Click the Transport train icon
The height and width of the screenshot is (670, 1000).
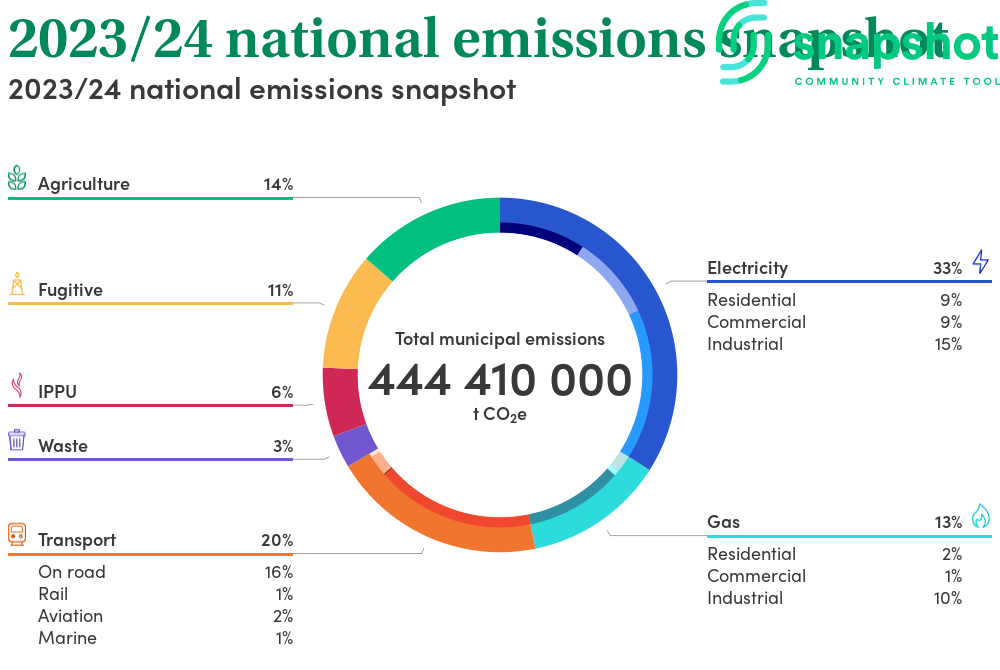(x=17, y=535)
